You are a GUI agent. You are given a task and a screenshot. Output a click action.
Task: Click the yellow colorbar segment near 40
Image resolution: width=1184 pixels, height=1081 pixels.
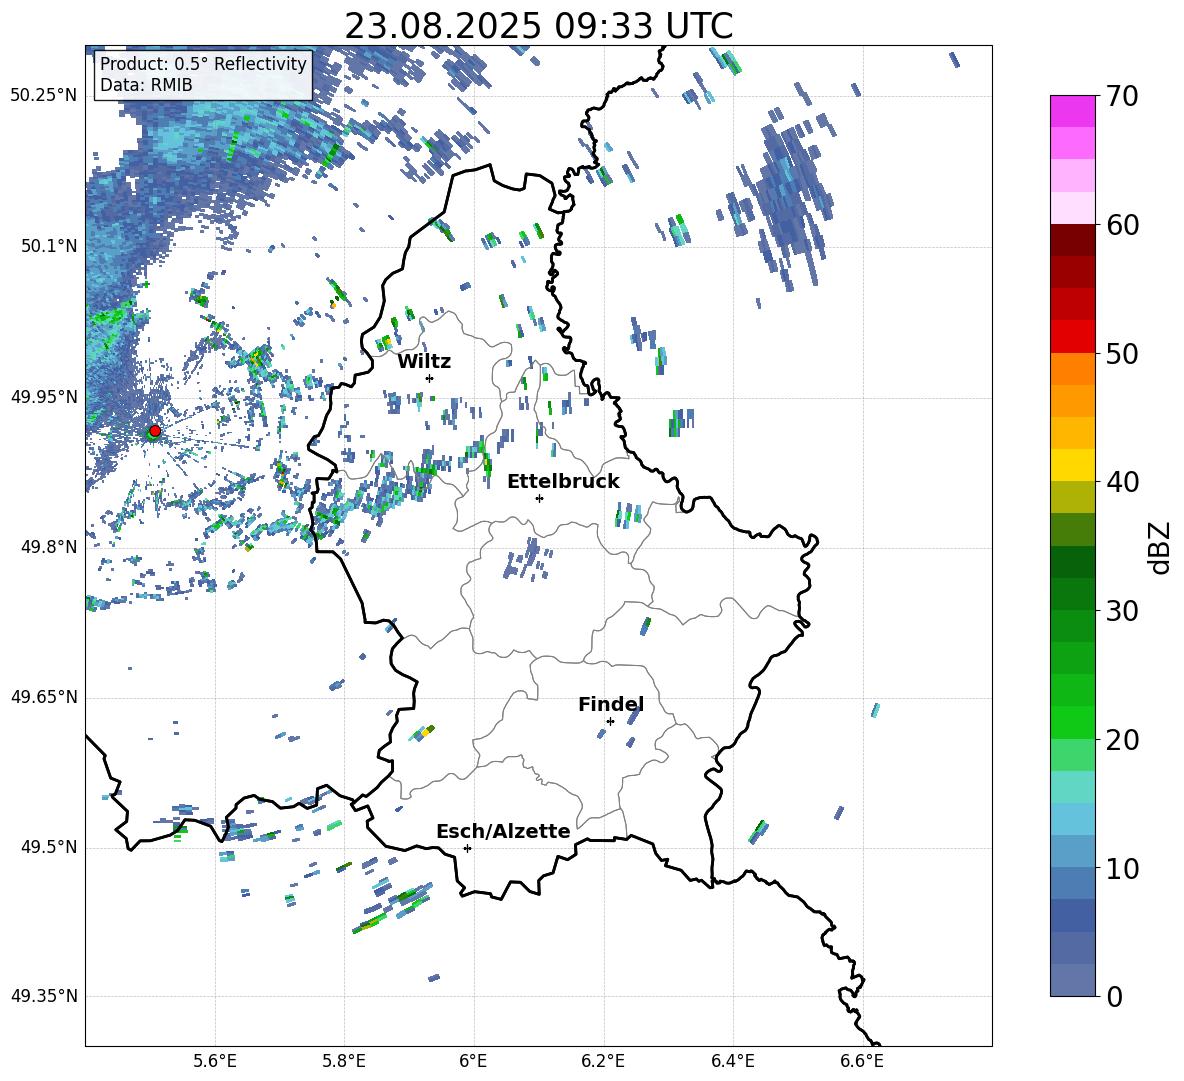1073,465
